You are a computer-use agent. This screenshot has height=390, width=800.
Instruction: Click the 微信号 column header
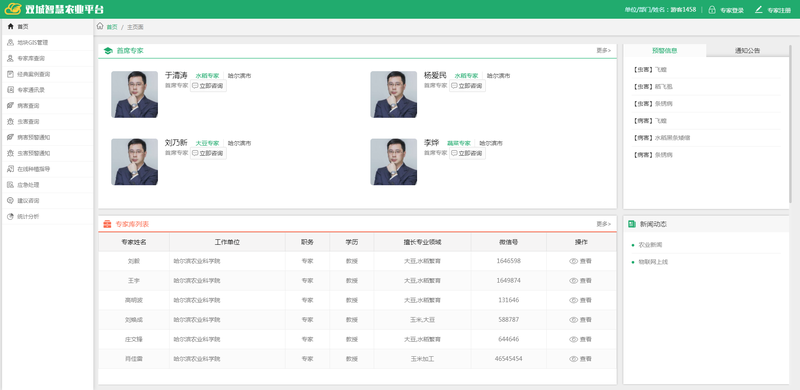click(509, 242)
